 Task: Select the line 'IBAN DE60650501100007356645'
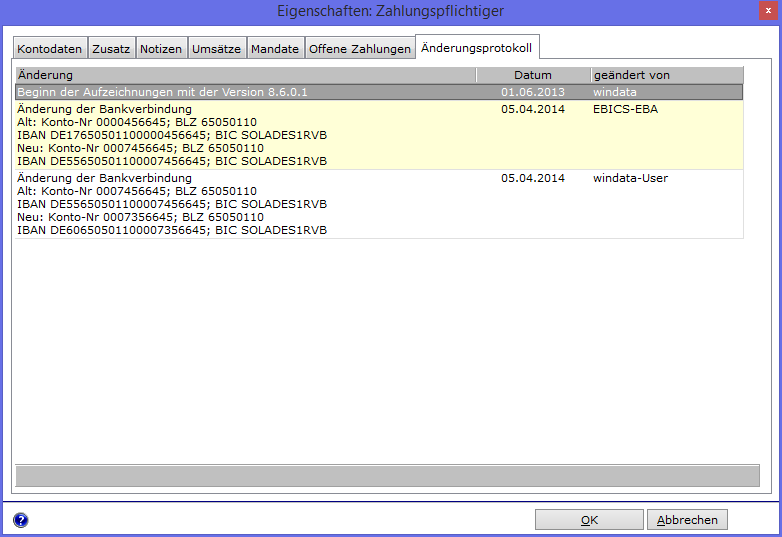[x=172, y=230]
